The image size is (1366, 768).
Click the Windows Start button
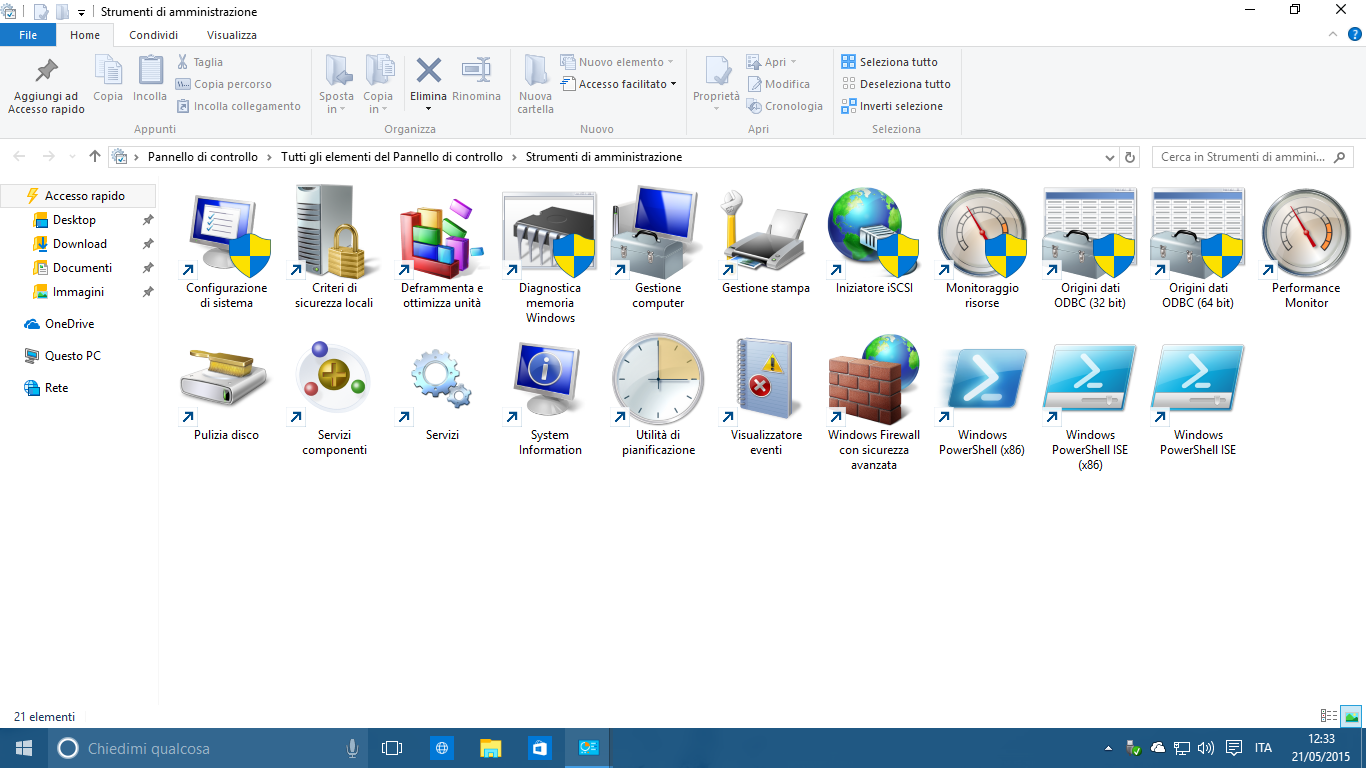(23, 748)
